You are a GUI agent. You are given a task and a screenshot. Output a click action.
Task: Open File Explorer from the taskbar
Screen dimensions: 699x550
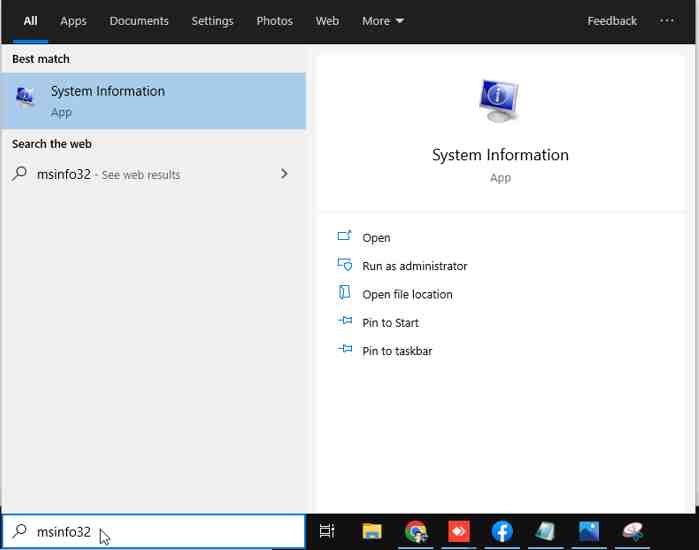click(x=372, y=531)
